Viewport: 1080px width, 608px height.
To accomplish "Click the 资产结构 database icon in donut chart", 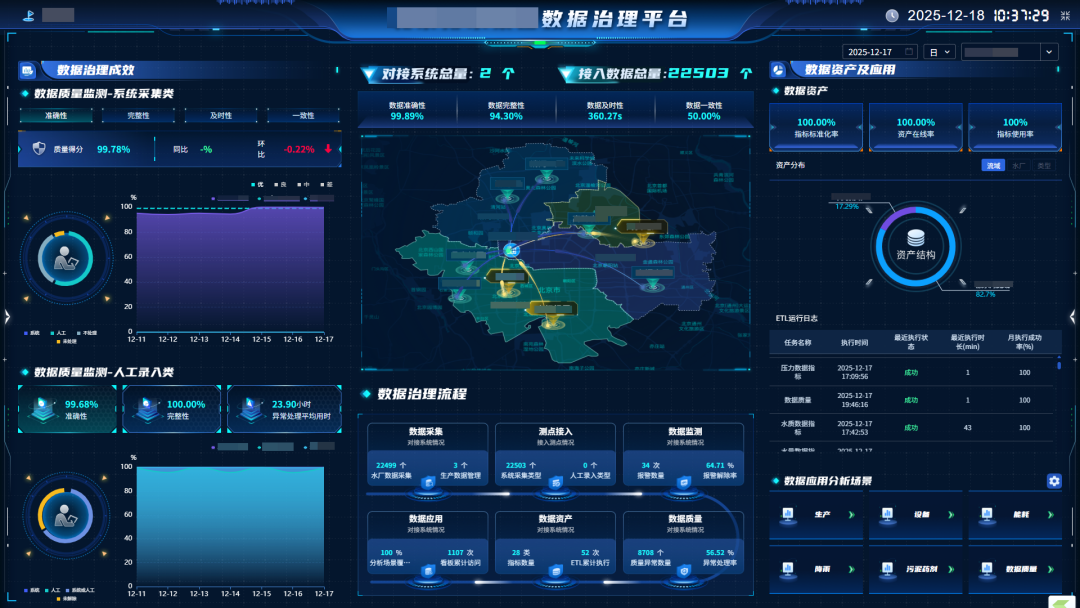I will pos(916,238).
